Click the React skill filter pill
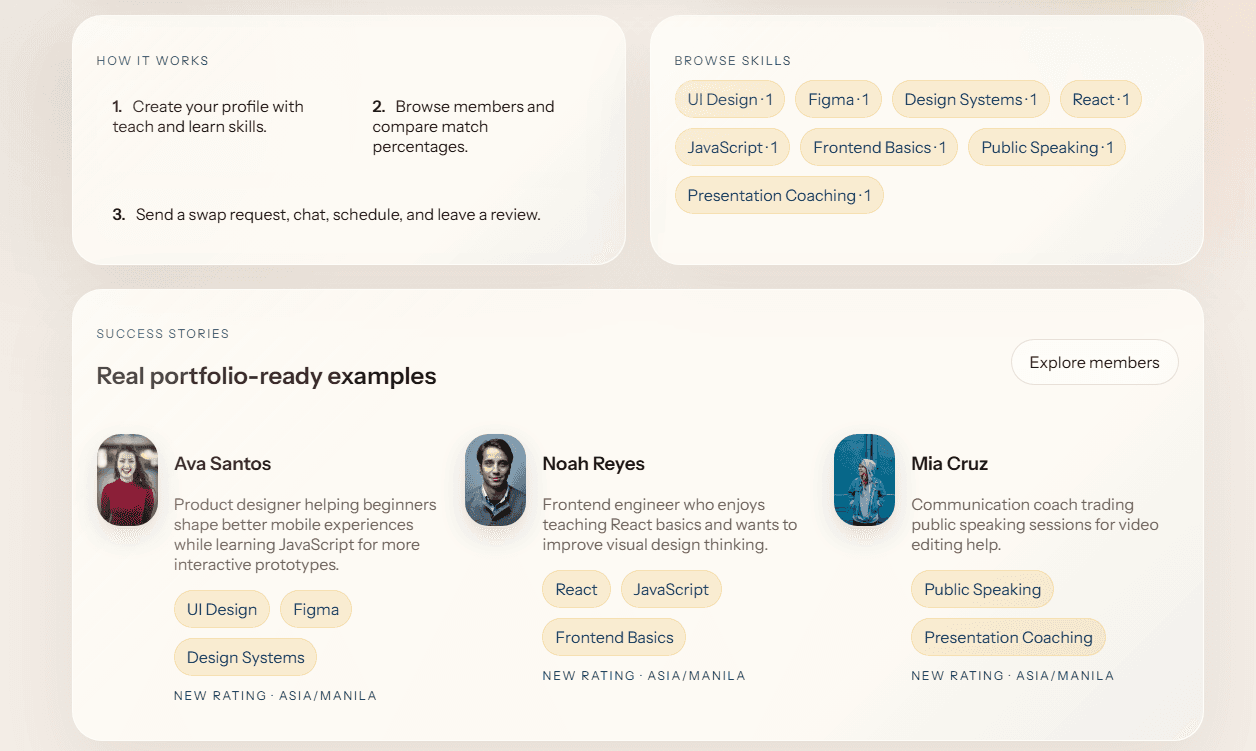Image resolution: width=1256 pixels, height=751 pixels. click(1100, 99)
